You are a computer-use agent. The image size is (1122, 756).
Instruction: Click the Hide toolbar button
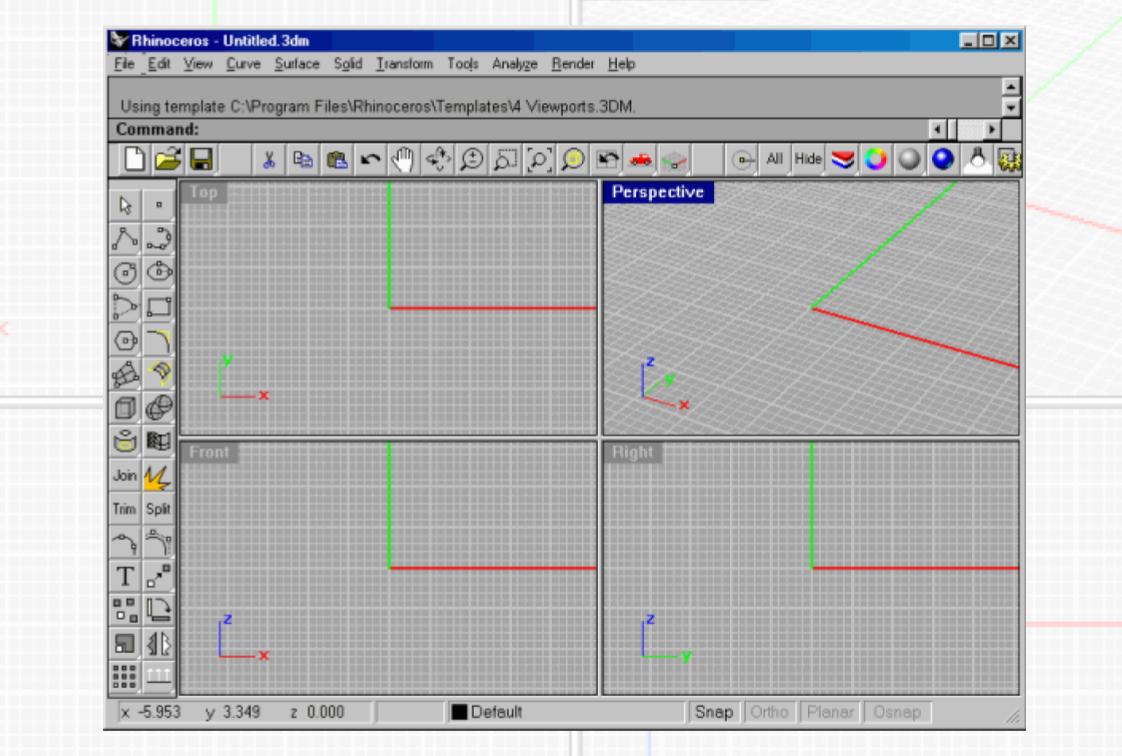coord(809,159)
